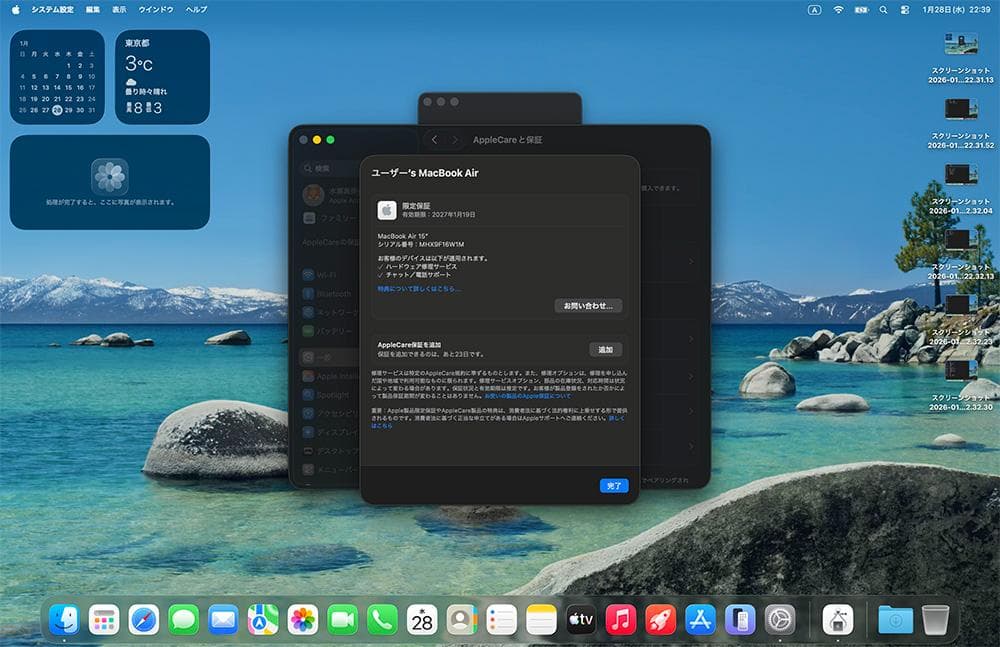
Task: Click the 追加 button for AppleCare coverage
Action: [x=605, y=350]
